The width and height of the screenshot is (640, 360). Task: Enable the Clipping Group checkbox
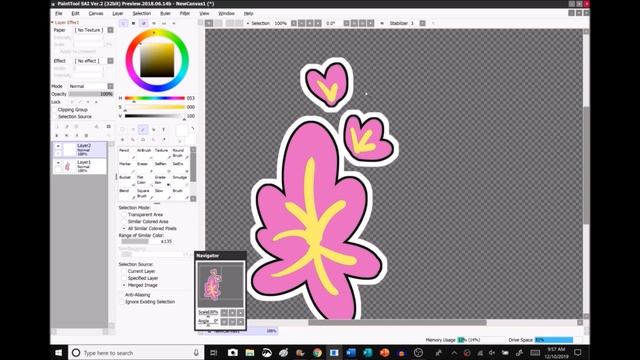[x=70, y=109]
